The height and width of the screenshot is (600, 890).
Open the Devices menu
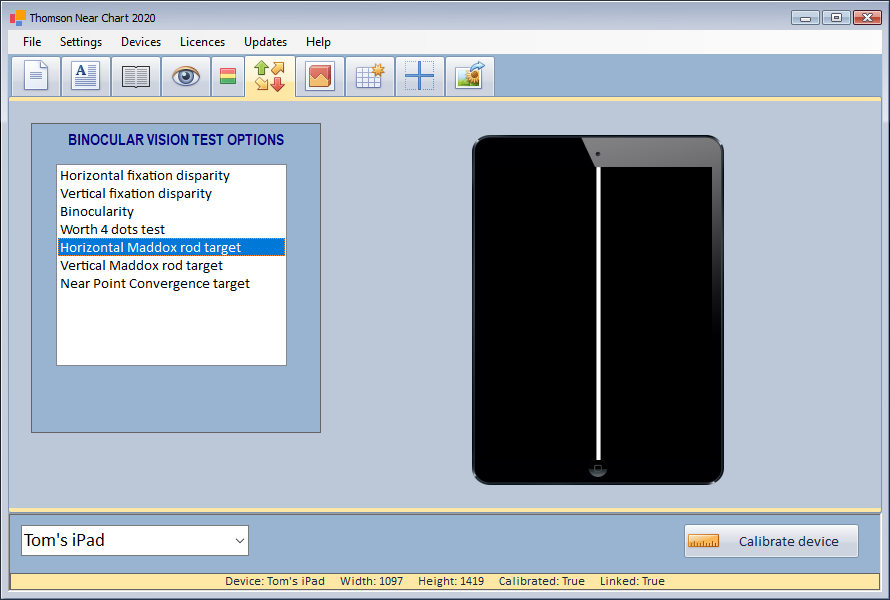[x=141, y=42]
